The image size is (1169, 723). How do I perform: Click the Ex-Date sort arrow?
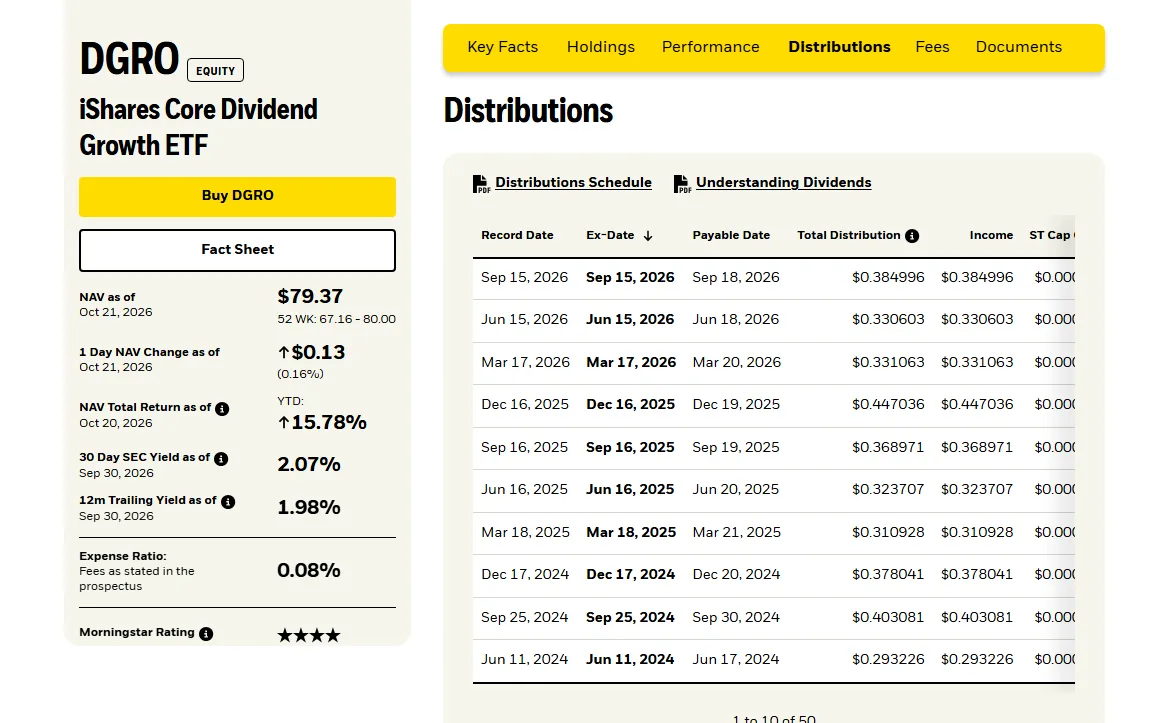tap(648, 236)
